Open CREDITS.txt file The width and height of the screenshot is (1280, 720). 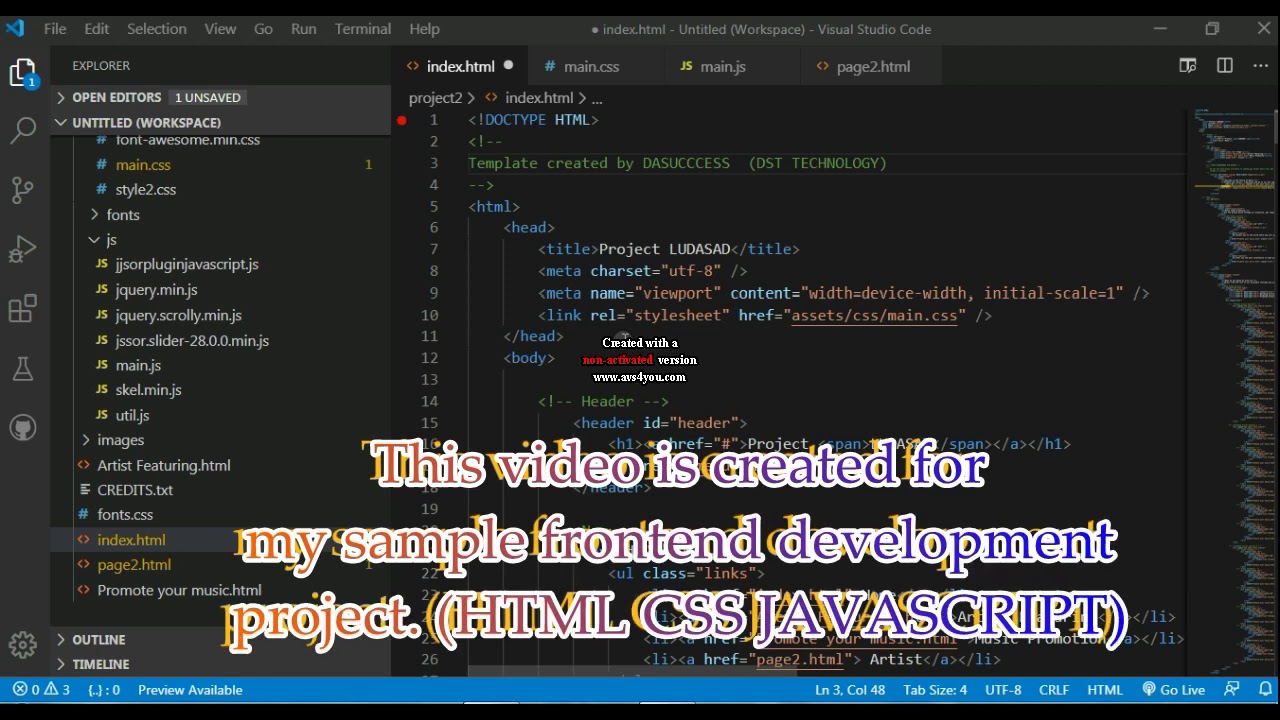[135, 490]
